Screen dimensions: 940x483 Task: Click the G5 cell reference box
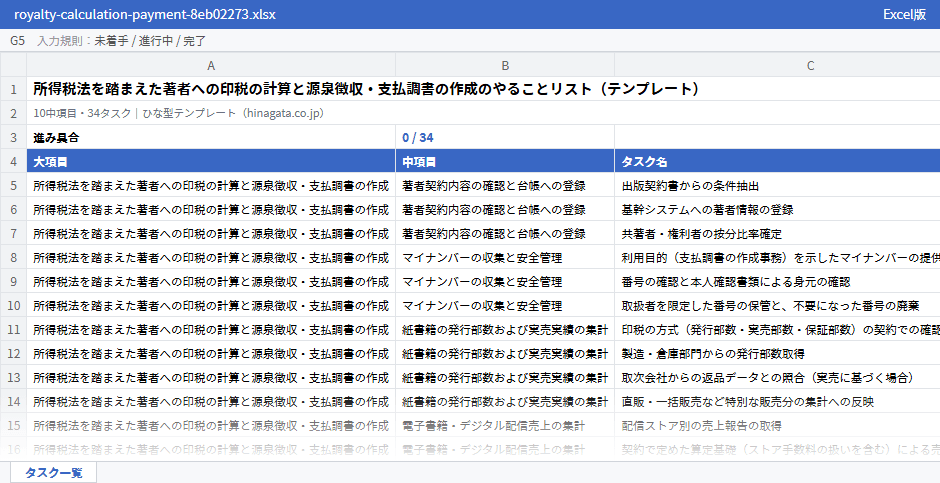click(17, 41)
